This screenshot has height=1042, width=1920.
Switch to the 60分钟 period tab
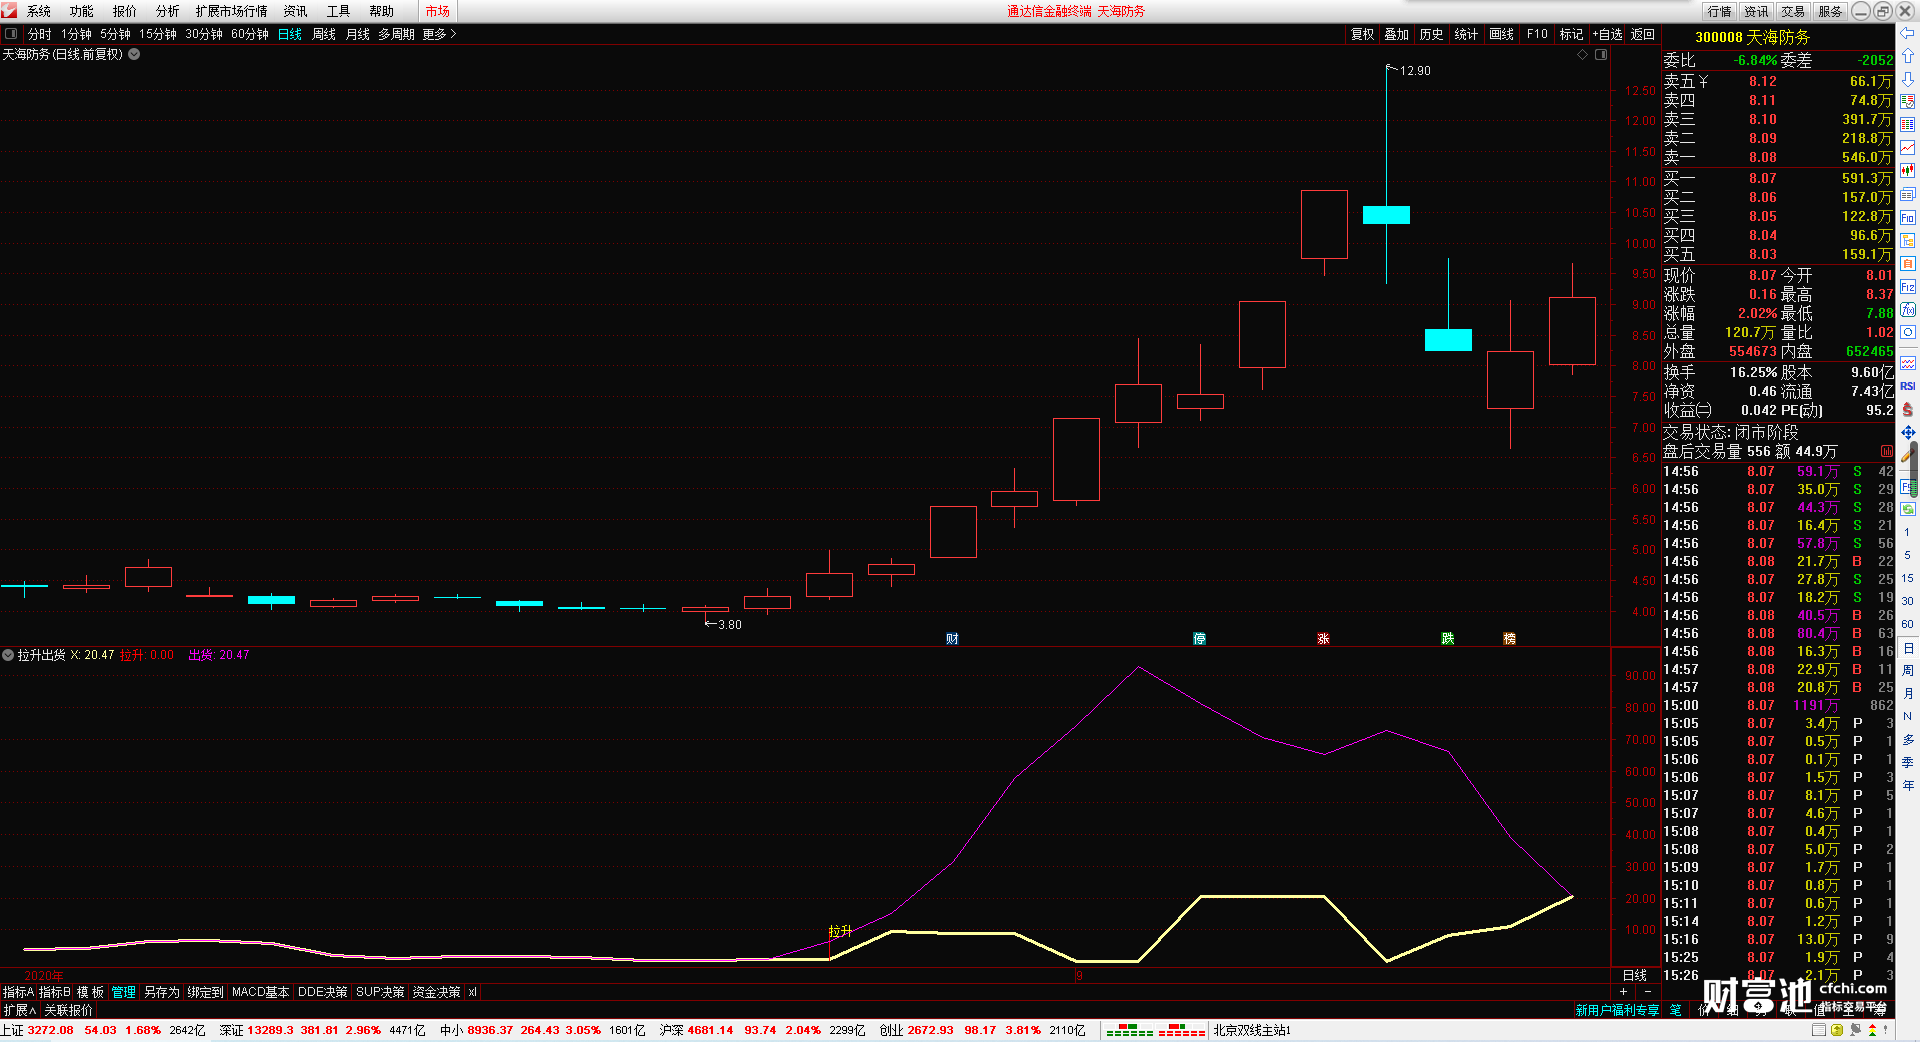click(x=250, y=34)
